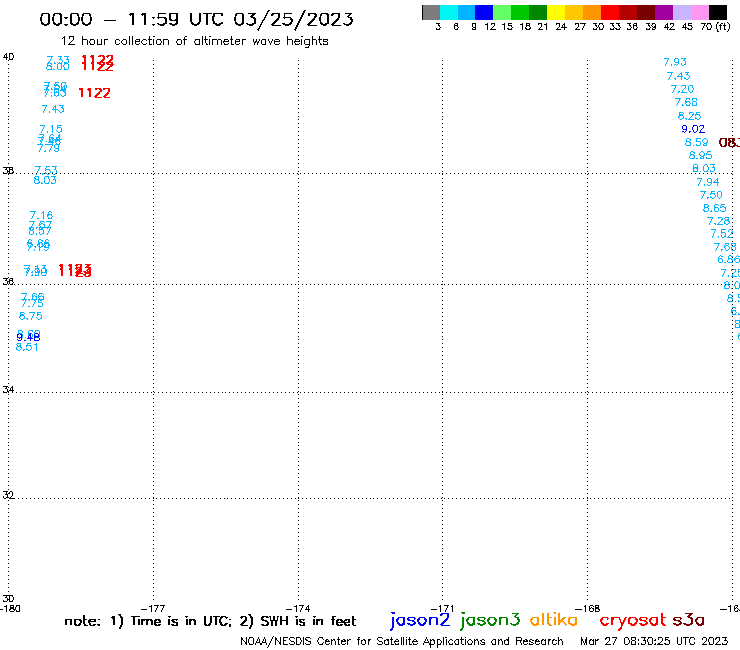This screenshot has height=650, width=740.
Task: Click the 7.79 wave height value
Action: pos(49,149)
